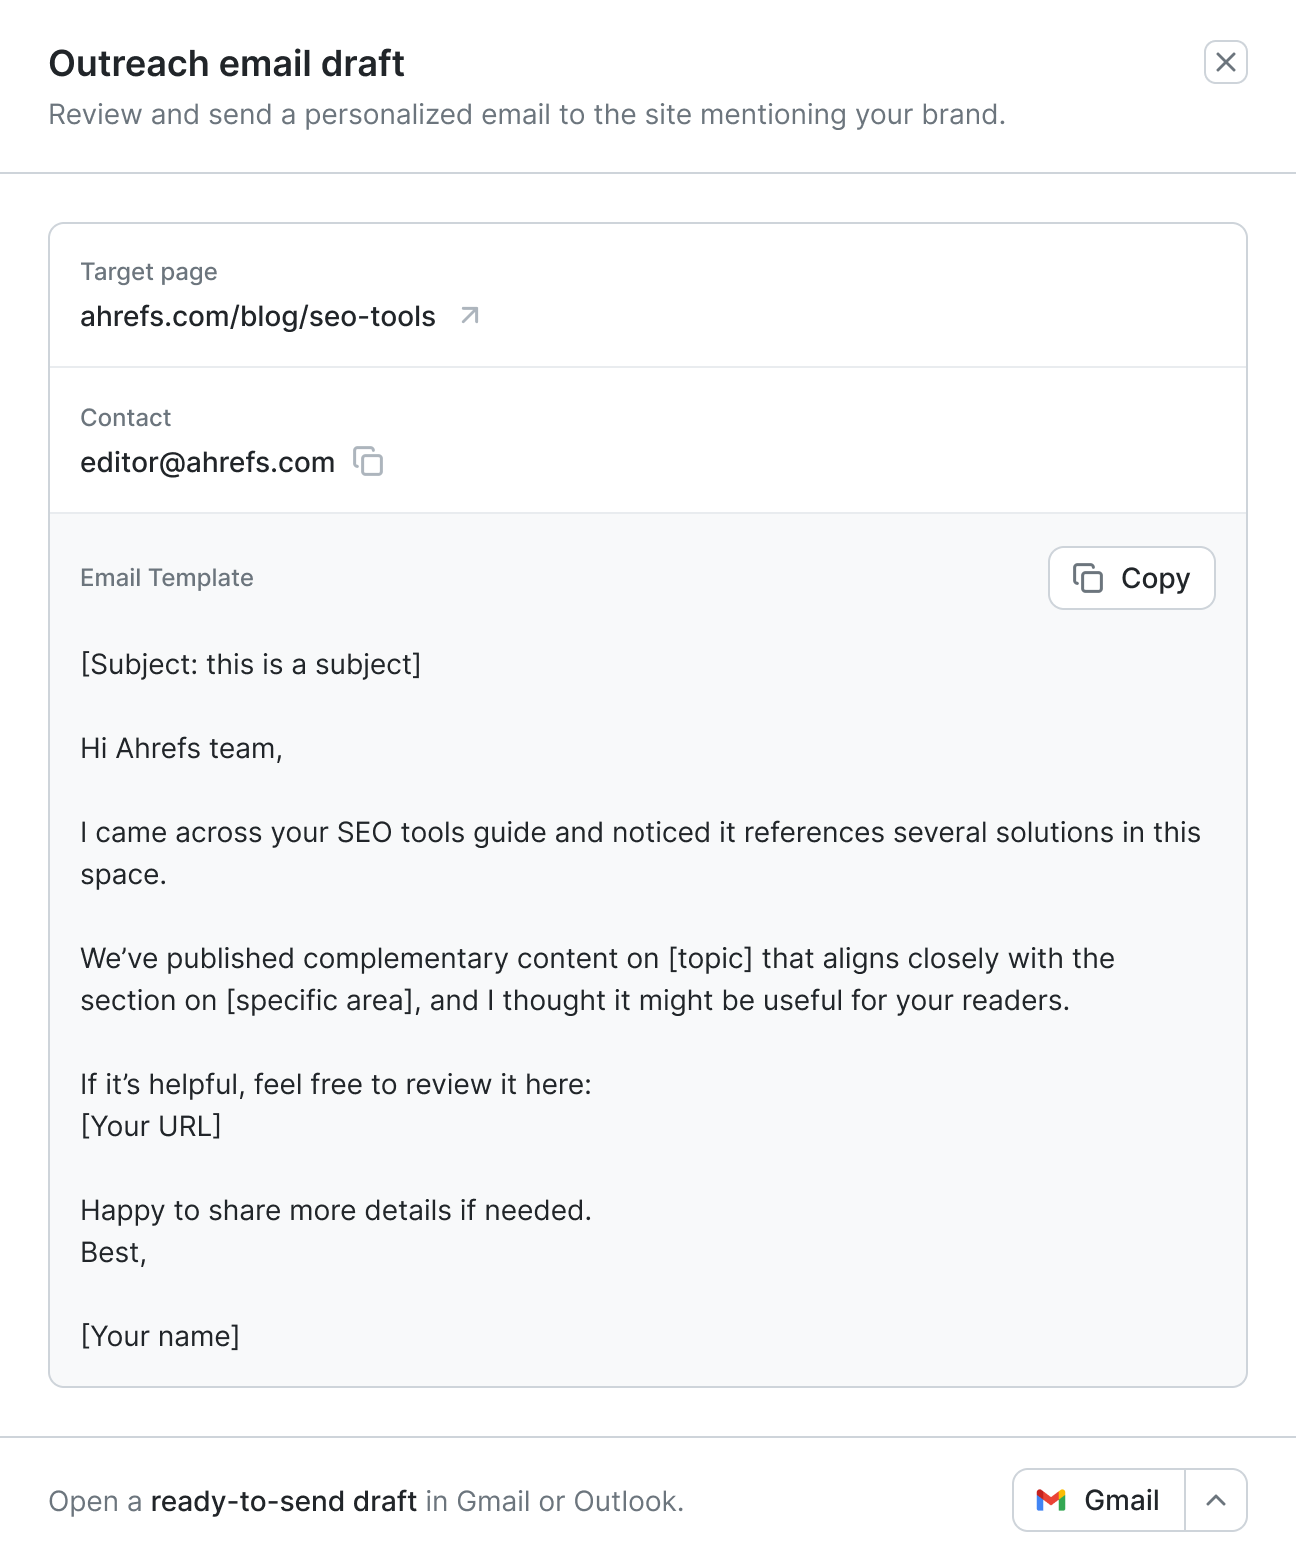This screenshot has height=1564, width=1296.
Task: Copy contact email using the copy icon
Action: tap(368, 461)
